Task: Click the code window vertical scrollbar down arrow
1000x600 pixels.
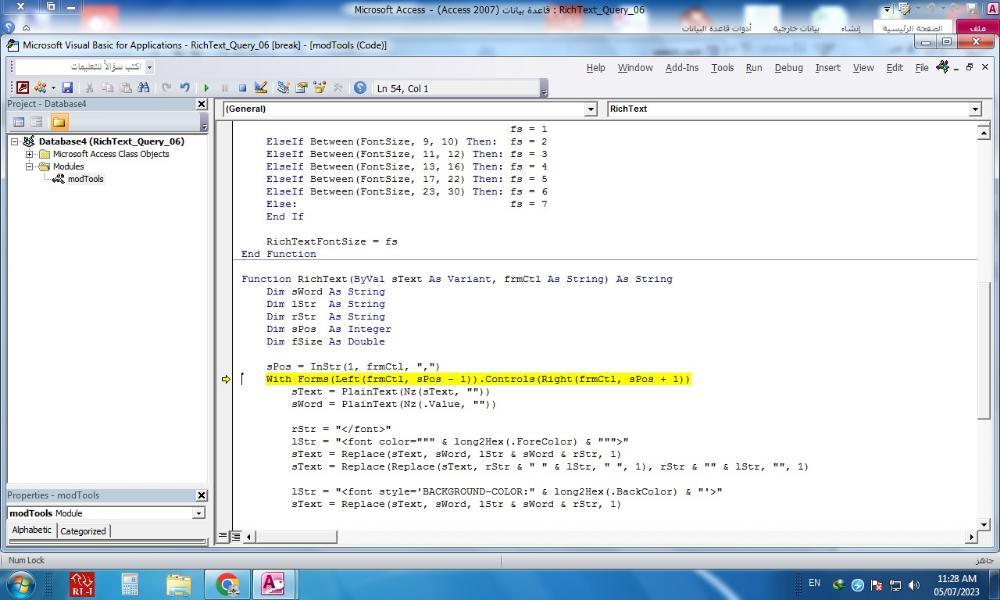Action: 983,524
